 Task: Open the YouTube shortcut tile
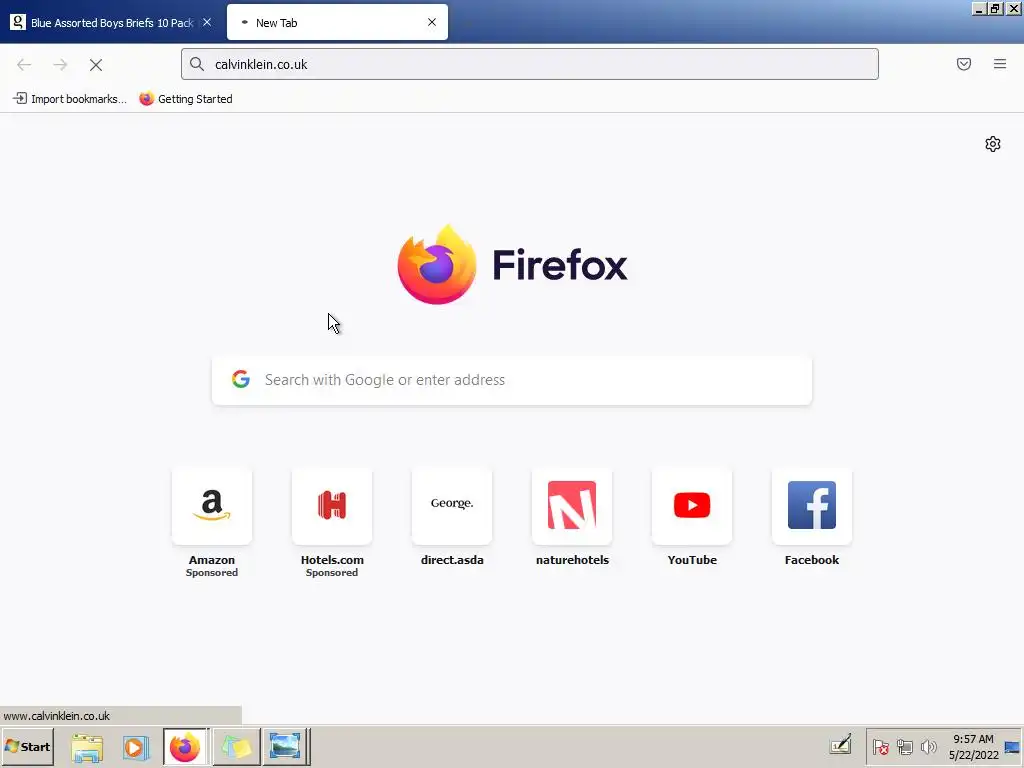pyautogui.click(x=692, y=506)
